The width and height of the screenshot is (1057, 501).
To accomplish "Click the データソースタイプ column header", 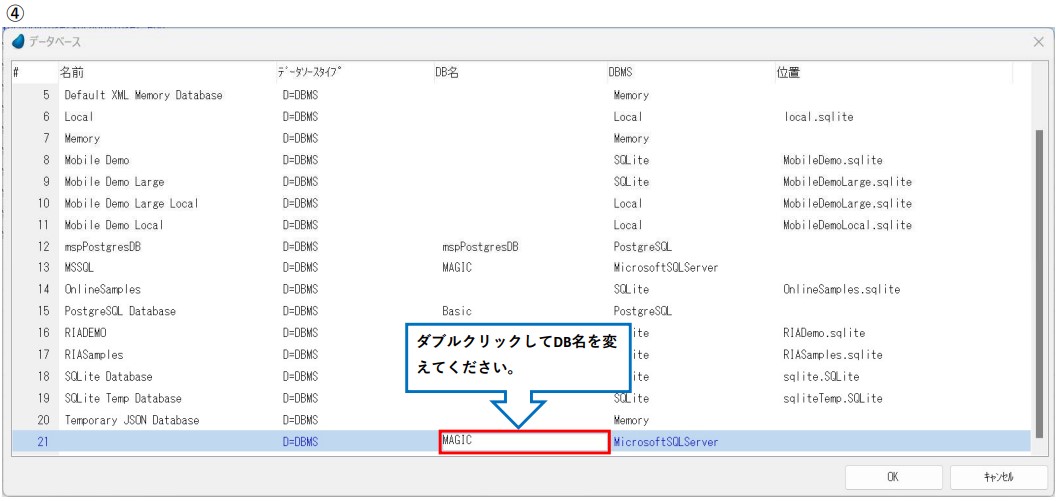I will click(x=312, y=73).
